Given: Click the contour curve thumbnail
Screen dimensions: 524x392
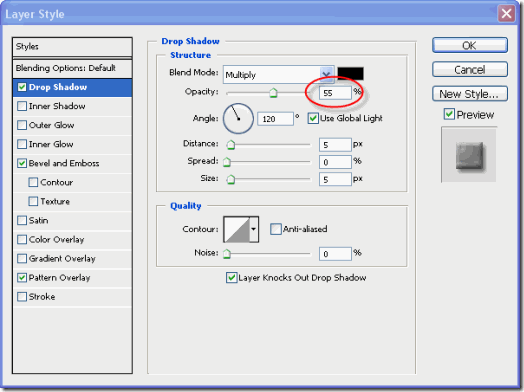Looking at the screenshot, I should pos(237,229).
